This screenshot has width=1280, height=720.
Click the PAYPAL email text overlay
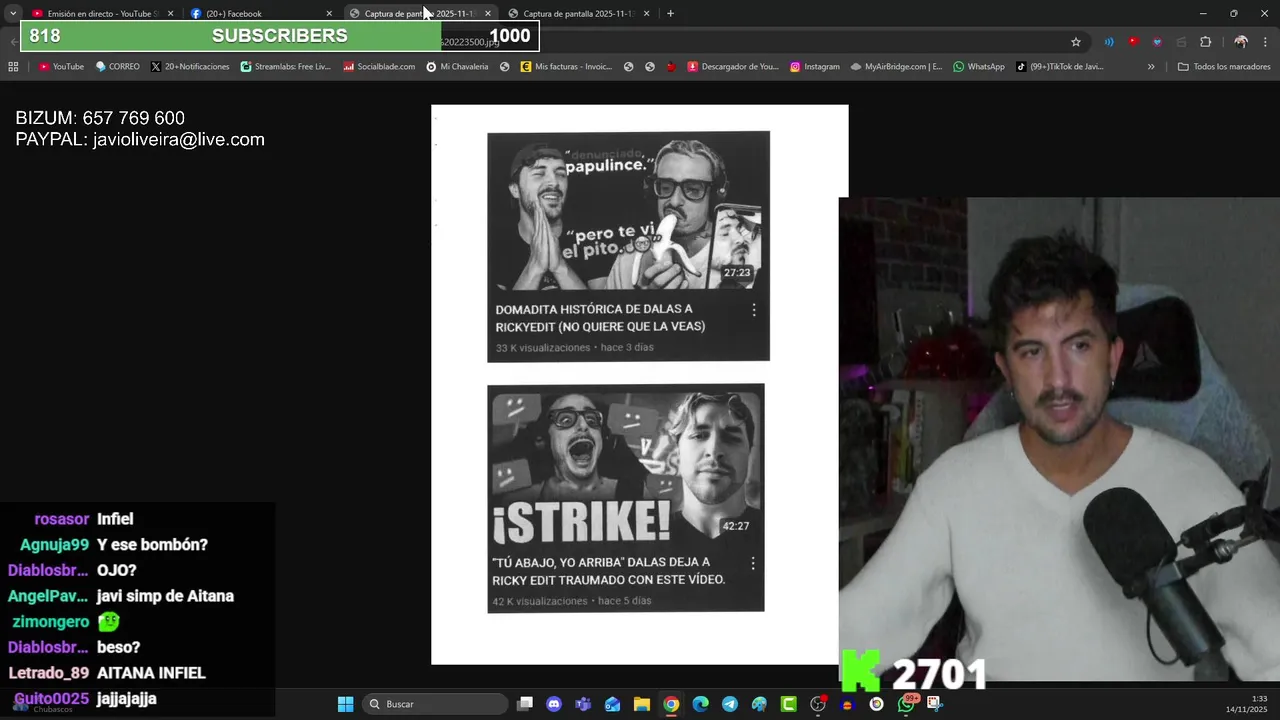(x=140, y=140)
